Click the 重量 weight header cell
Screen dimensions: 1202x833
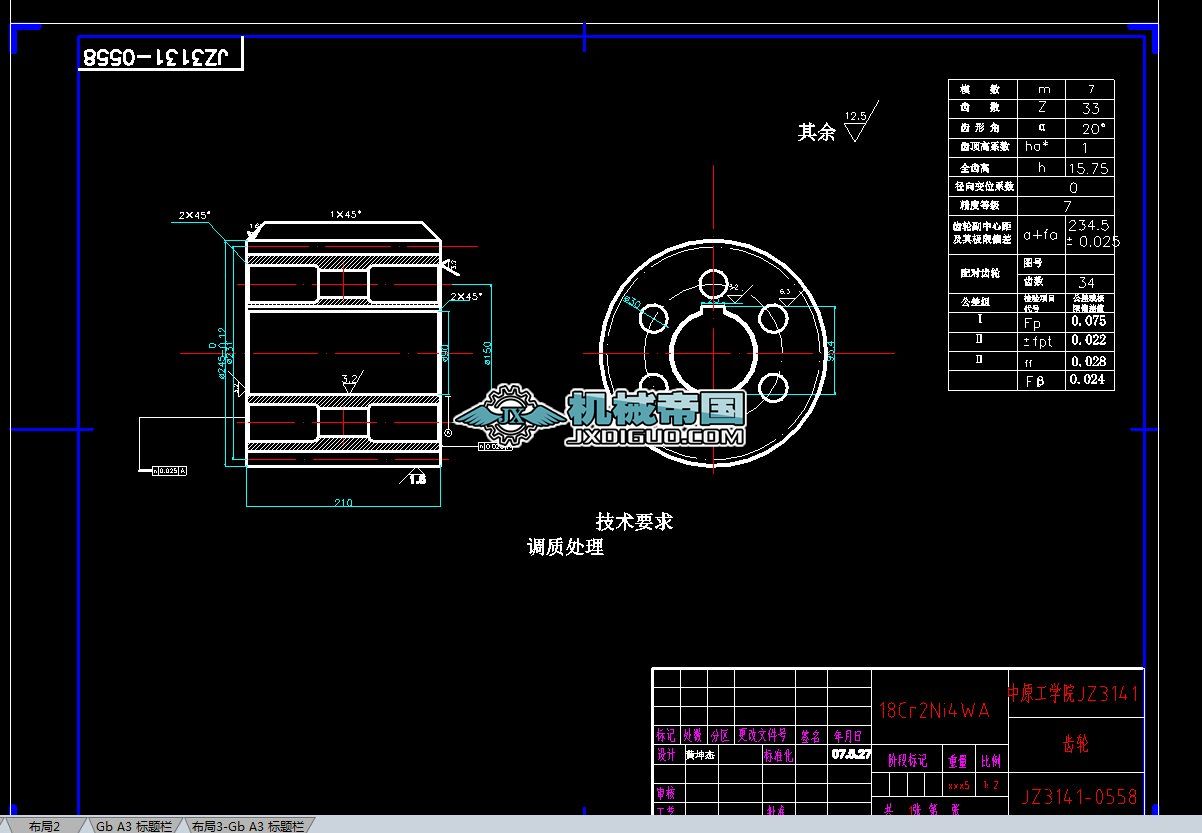958,760
